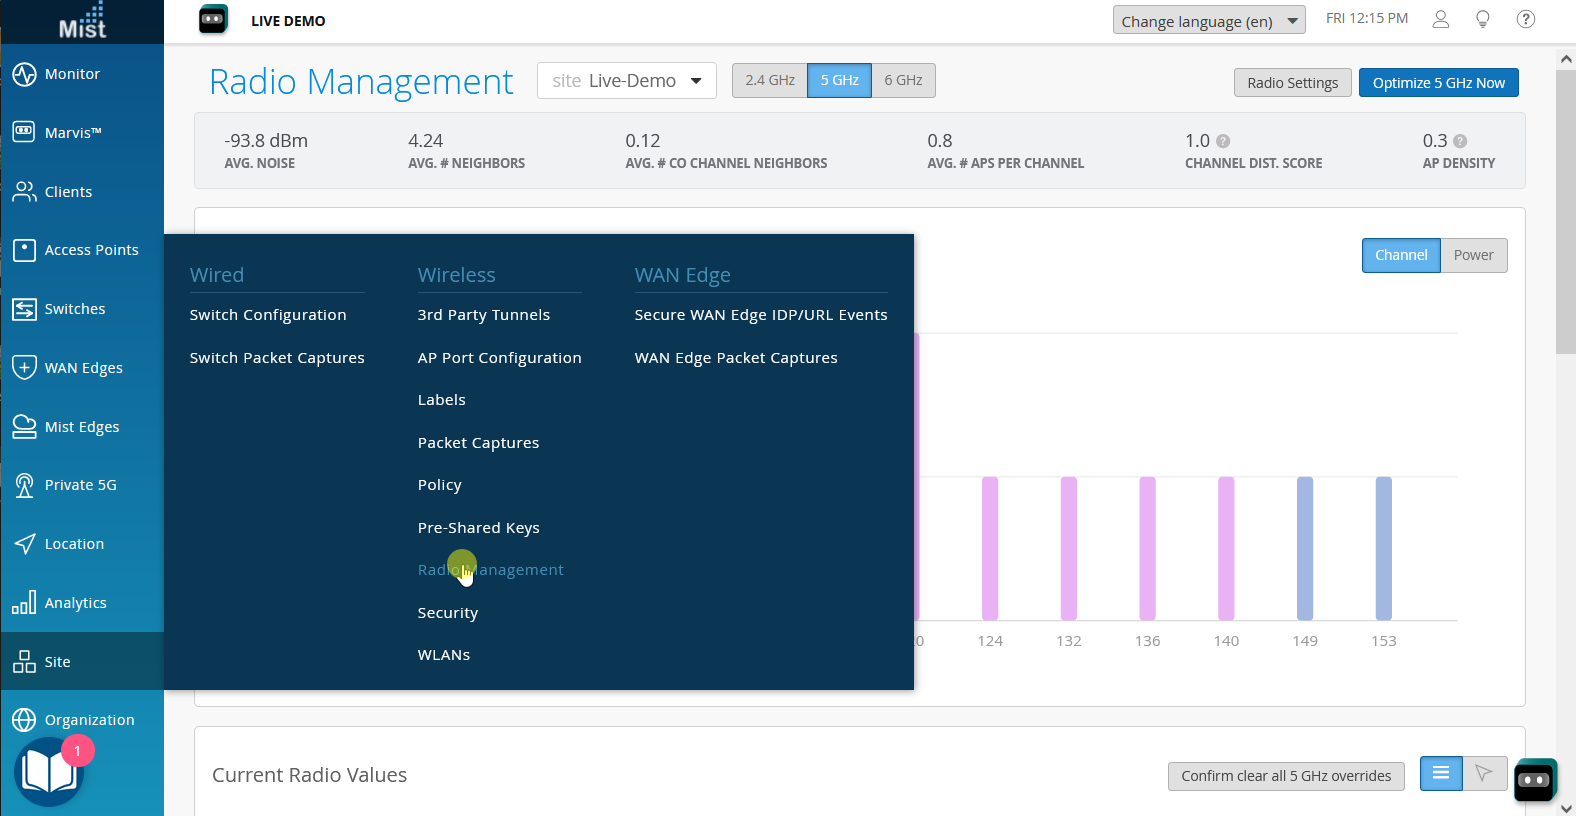
Task: Switch to list view of radio values
Action: point(1441,773)
